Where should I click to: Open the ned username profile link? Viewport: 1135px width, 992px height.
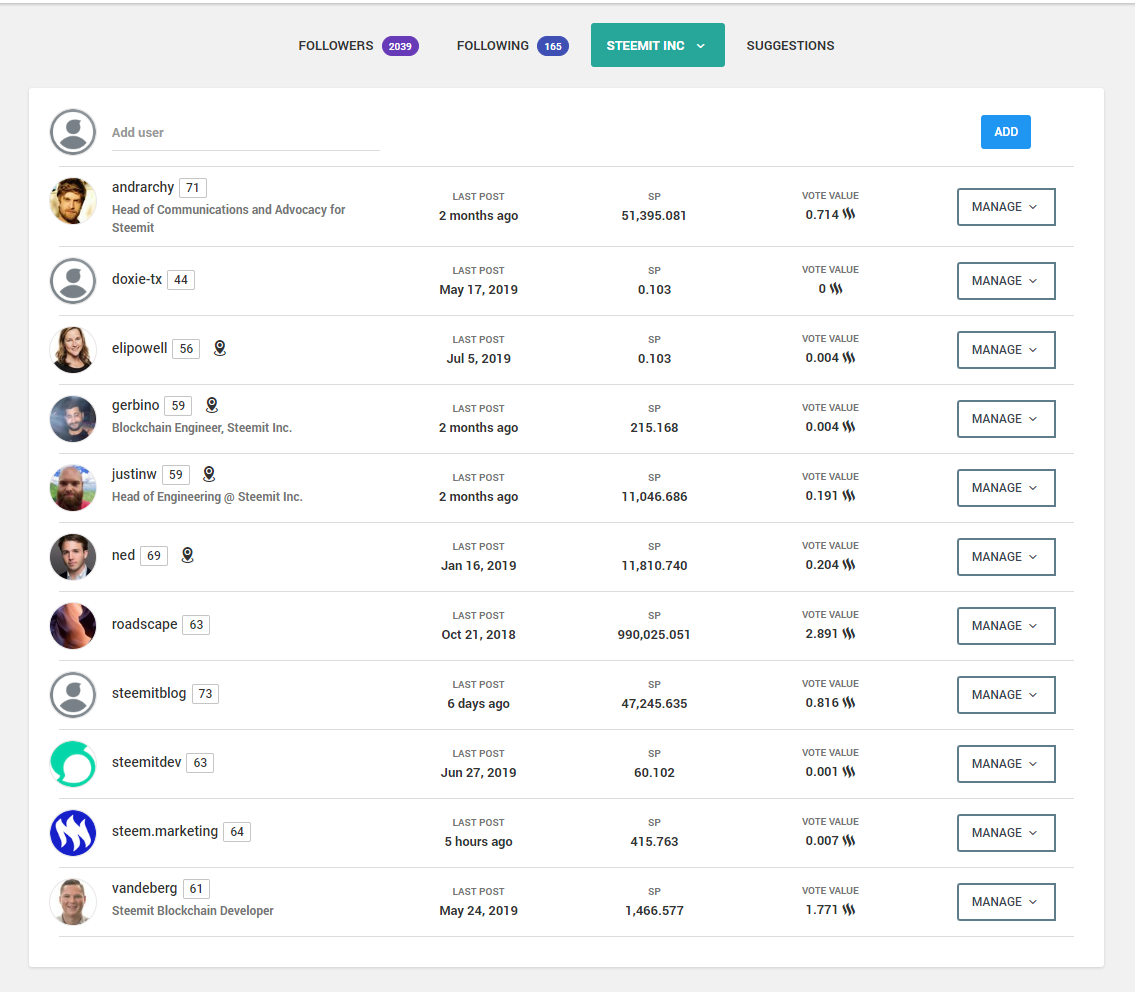pos(123,555)
